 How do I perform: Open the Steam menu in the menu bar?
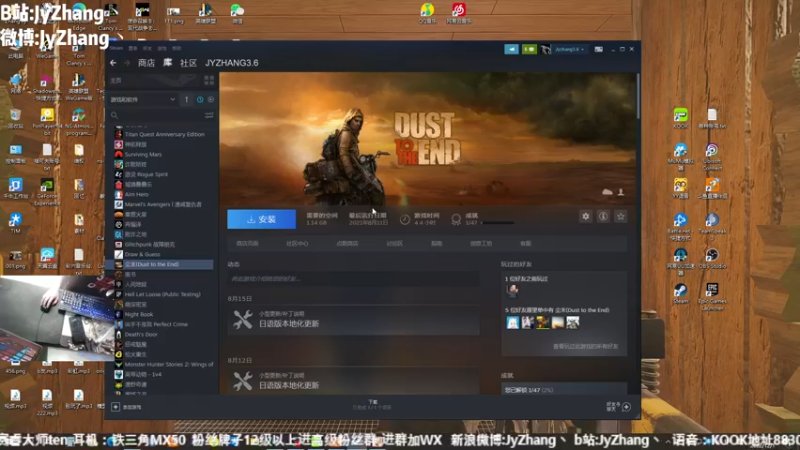coord(116,48)
